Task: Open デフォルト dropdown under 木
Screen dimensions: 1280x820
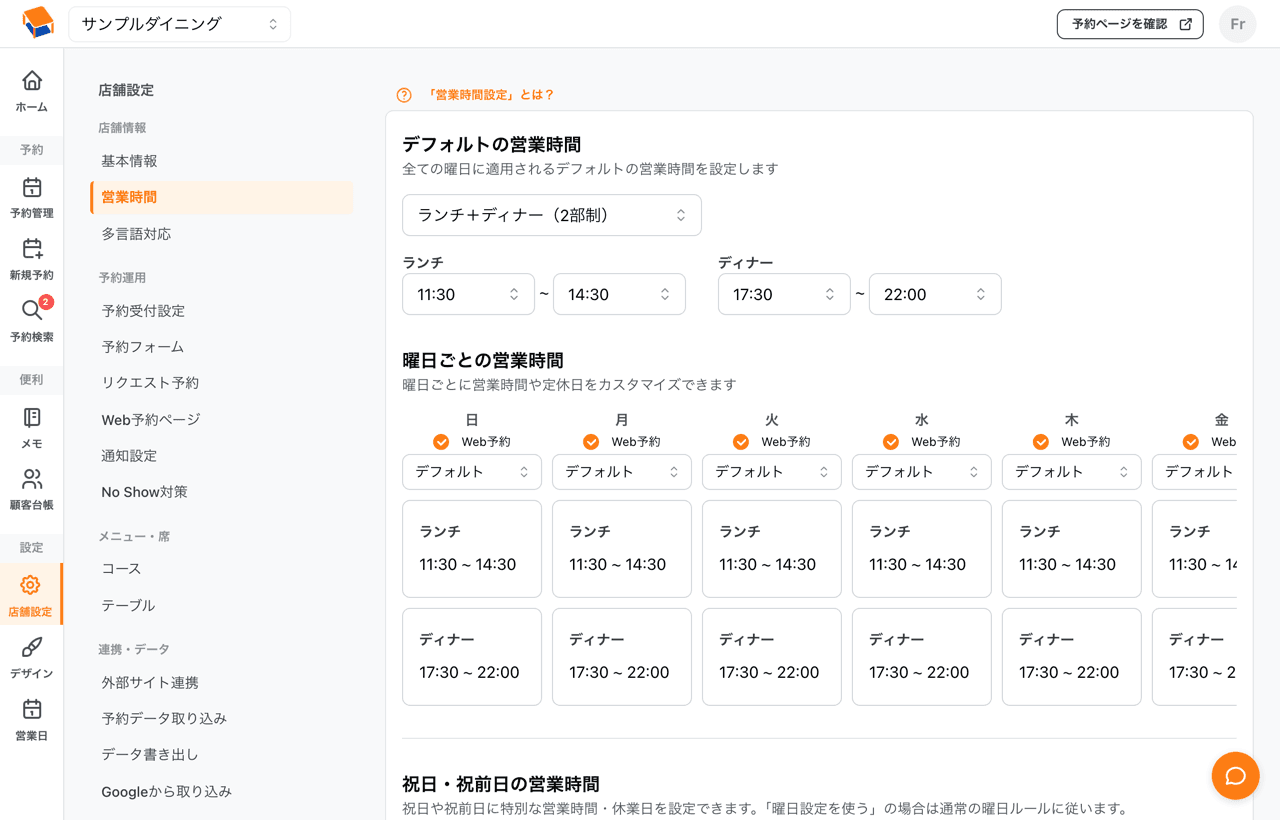Action: coord(1072,472)
